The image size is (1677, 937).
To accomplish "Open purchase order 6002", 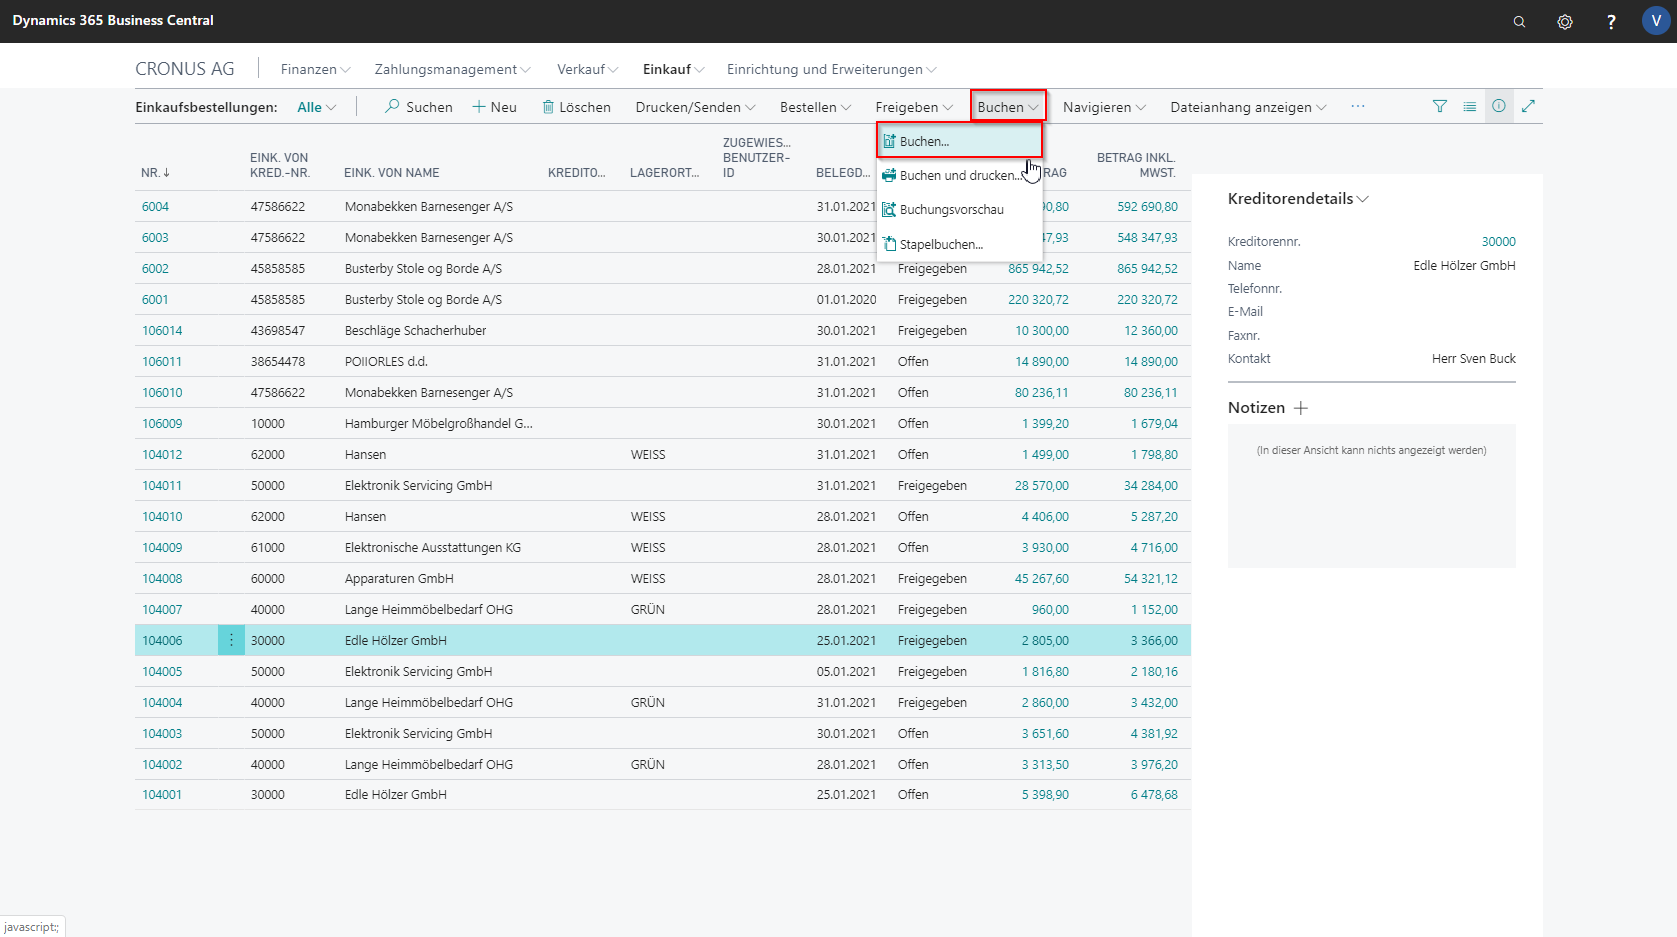I will pos(155,269).
